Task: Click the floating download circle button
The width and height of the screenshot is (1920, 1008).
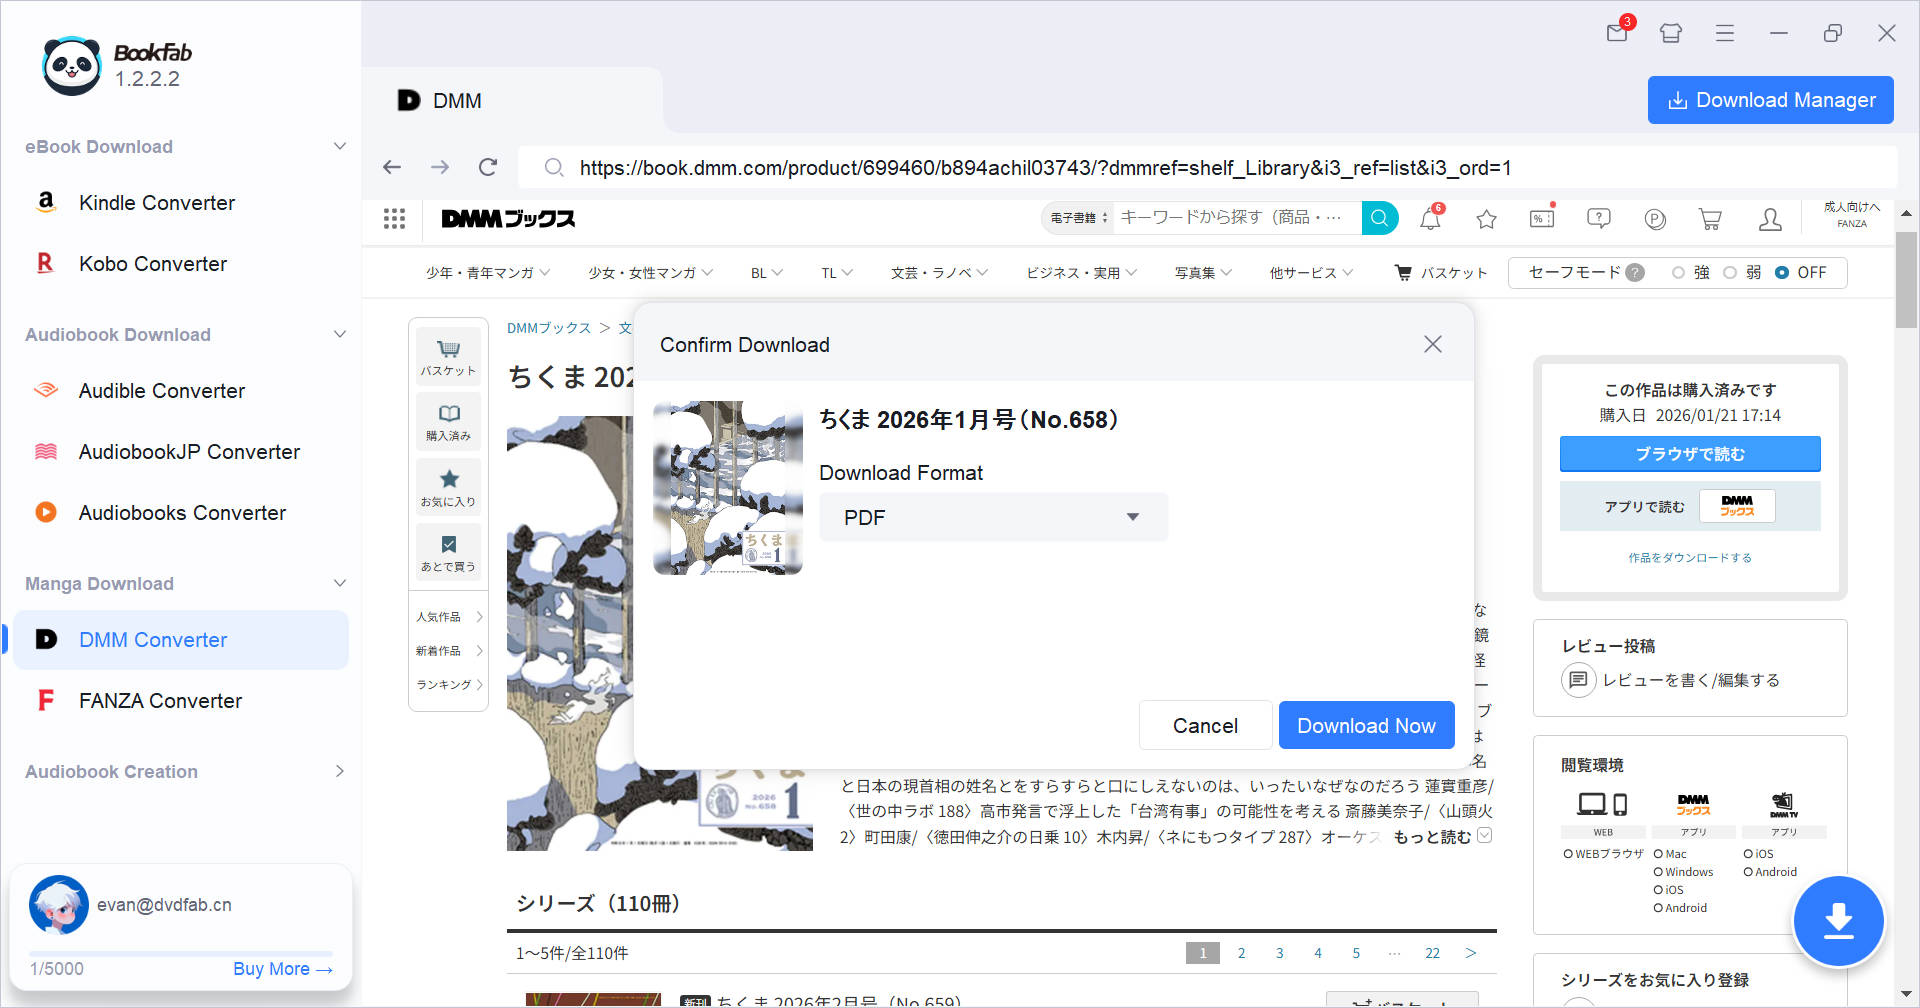Action: (1839, 921)
